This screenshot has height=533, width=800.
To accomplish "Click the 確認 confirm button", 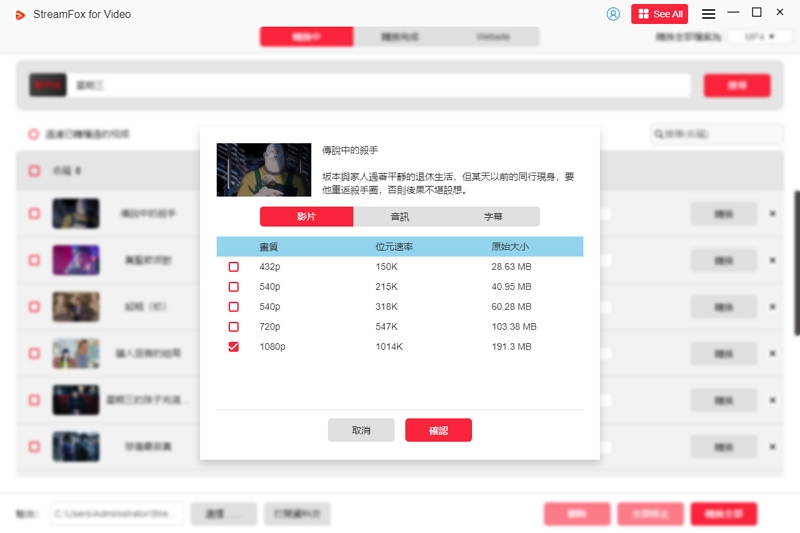I will click(x=438, y=430).
